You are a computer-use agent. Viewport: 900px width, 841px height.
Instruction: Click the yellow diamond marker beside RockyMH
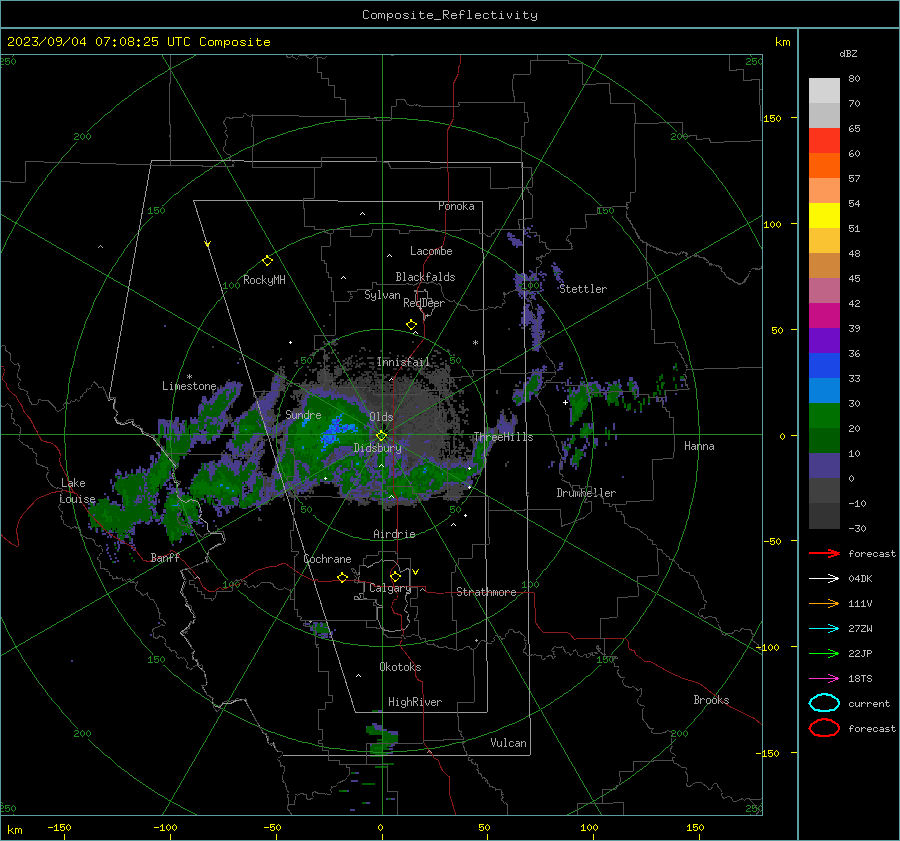pos(267,261)
